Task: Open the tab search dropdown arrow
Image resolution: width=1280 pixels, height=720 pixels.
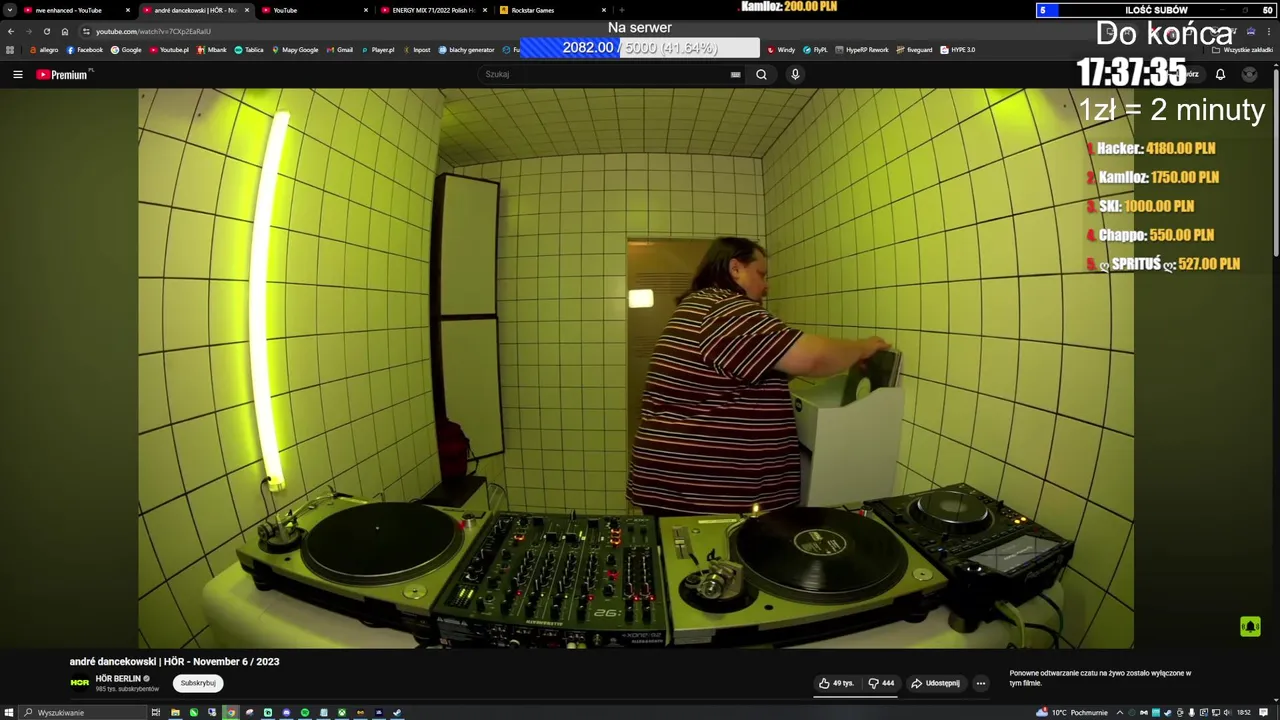Action: (9, 10)
